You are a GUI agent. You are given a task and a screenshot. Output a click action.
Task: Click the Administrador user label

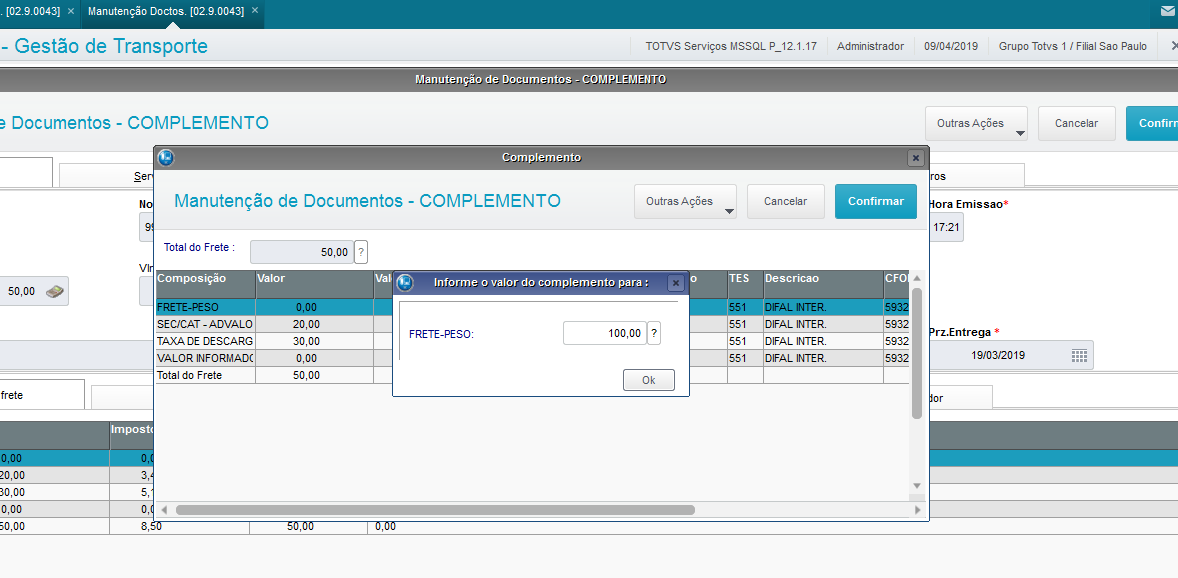870,46
